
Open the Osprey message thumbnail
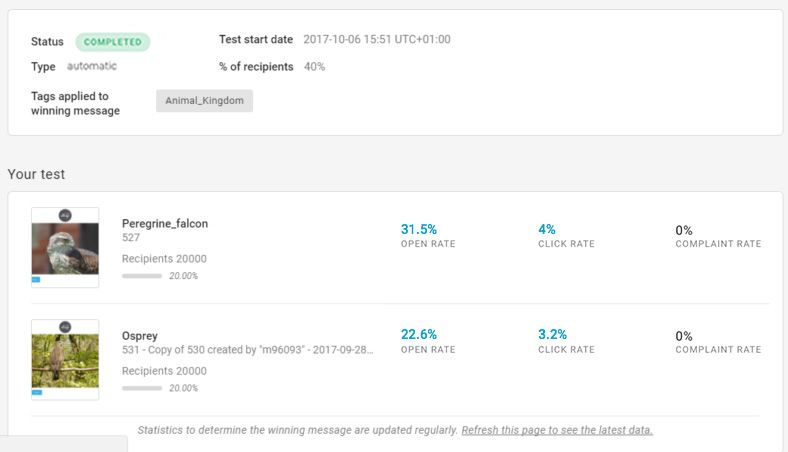click(65, 359)
